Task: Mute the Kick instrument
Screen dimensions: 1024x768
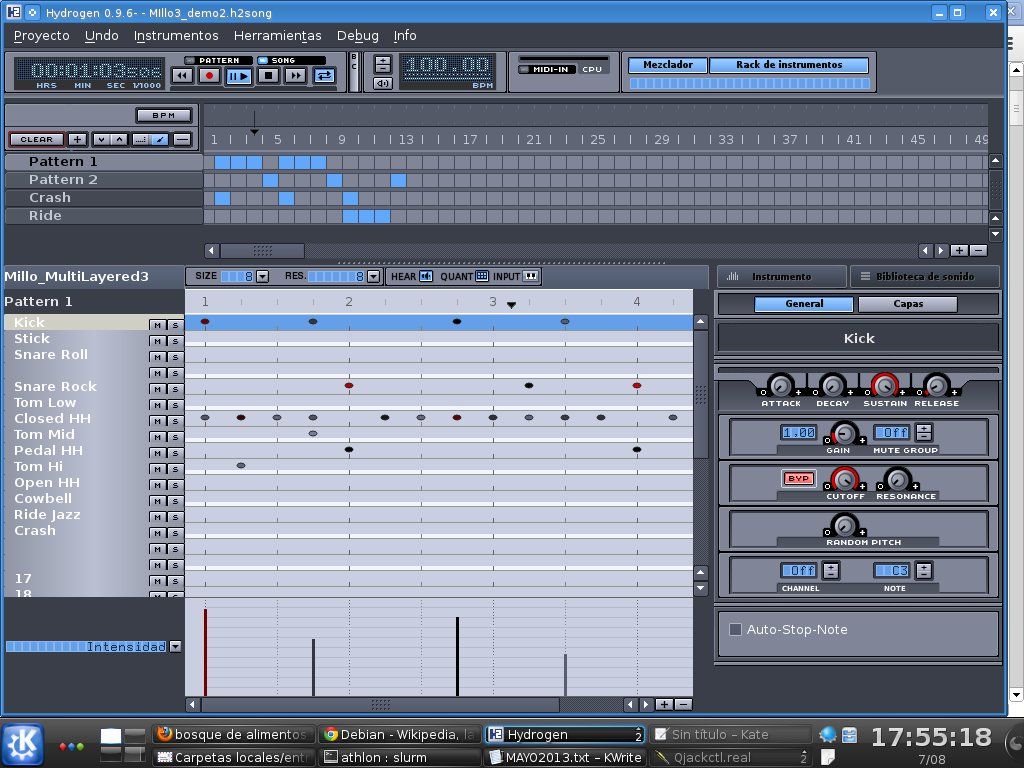Action: [157, 325]
